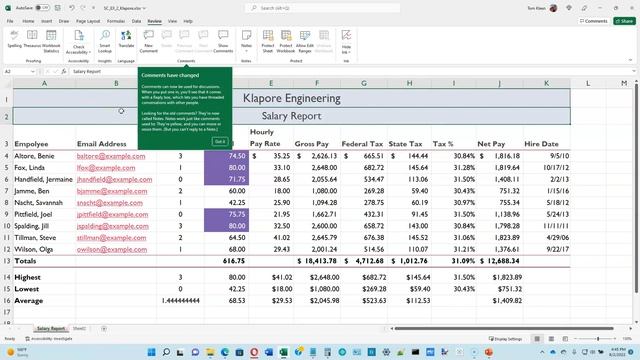Select the Klapore Engineering title cell
The image size is (640, 360).
tap(292, 98)
